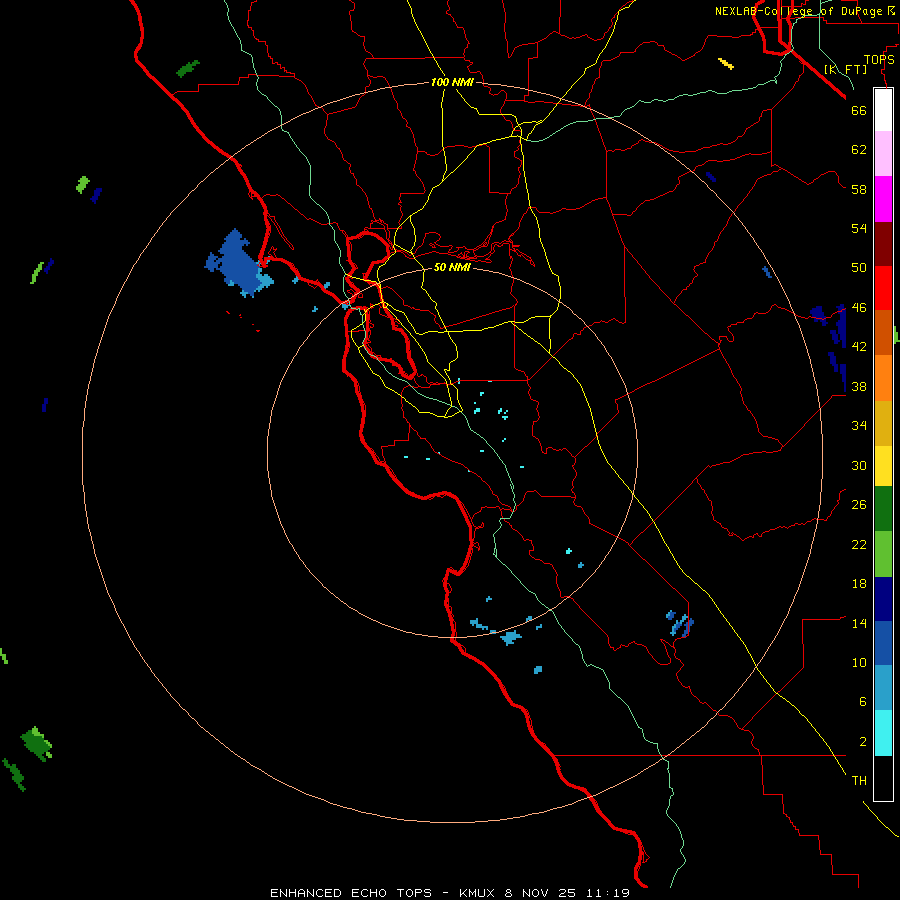Viewport: 900px width, 900px height.
Task: Select the '2' legend value
Action: point(863,741)
